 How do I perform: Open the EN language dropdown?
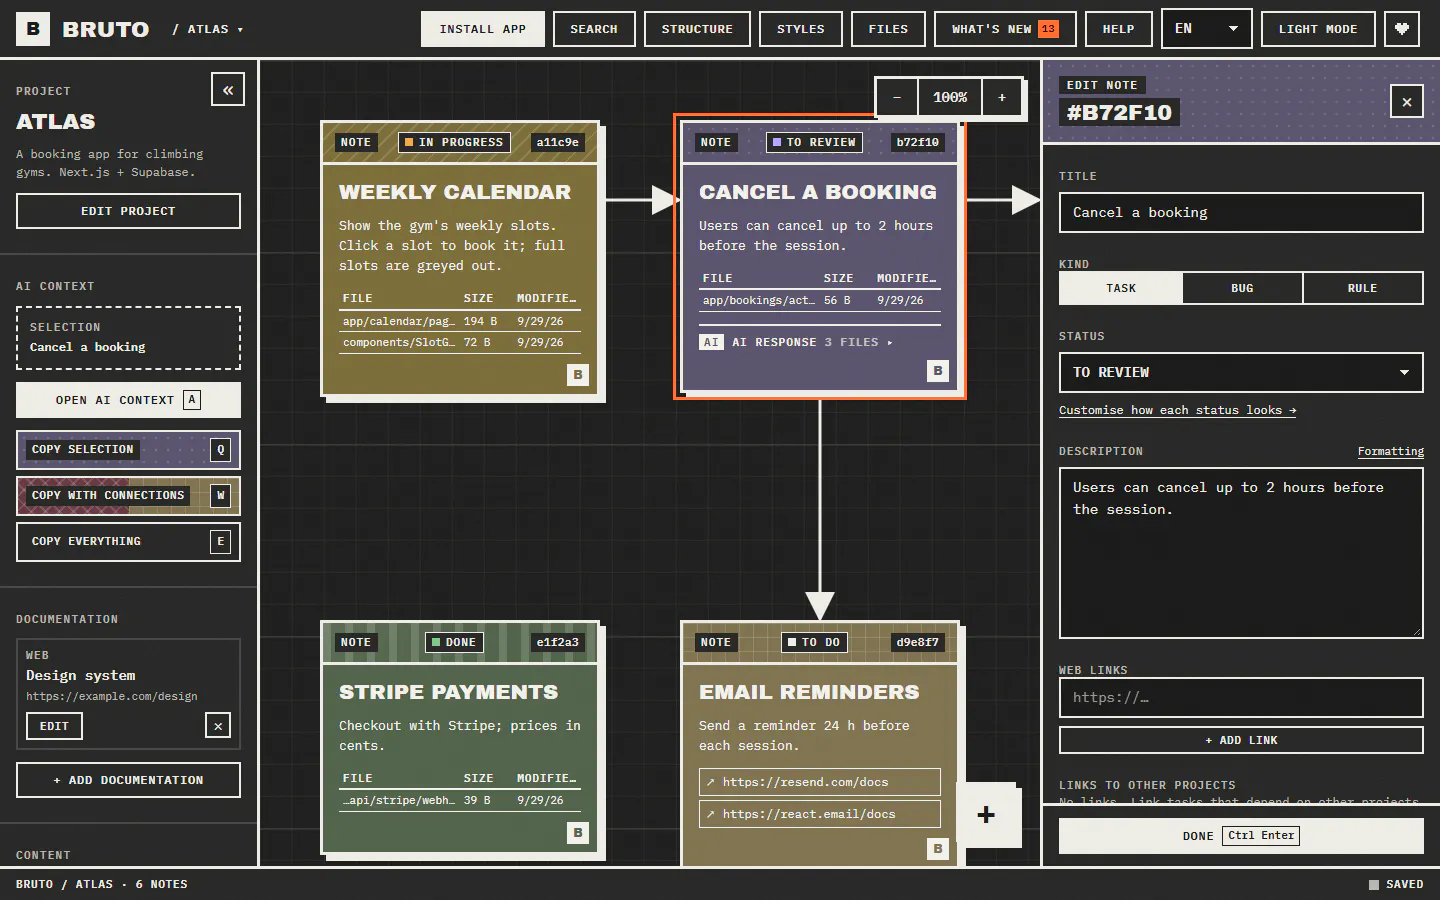tap(1206, 29)
